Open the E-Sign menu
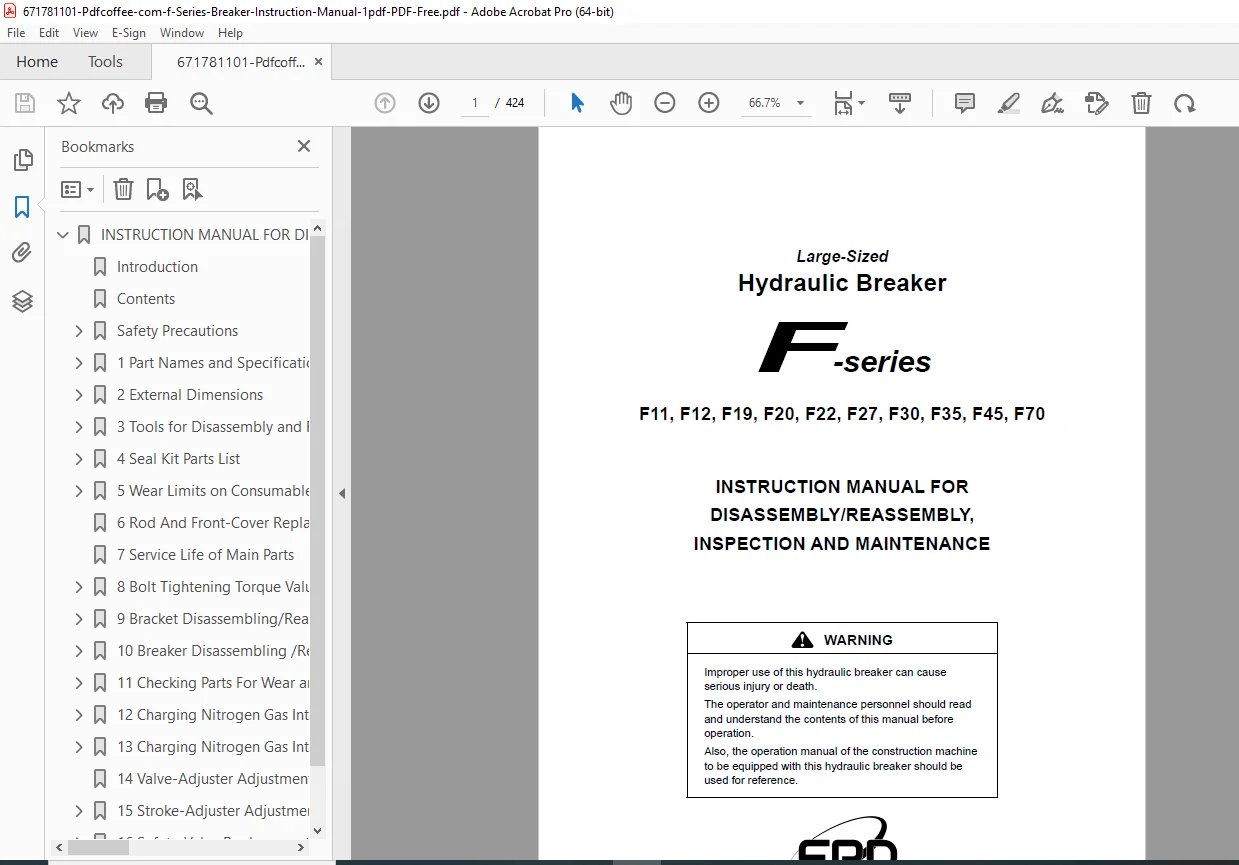 pyautogui.click(x=129, y=33)
